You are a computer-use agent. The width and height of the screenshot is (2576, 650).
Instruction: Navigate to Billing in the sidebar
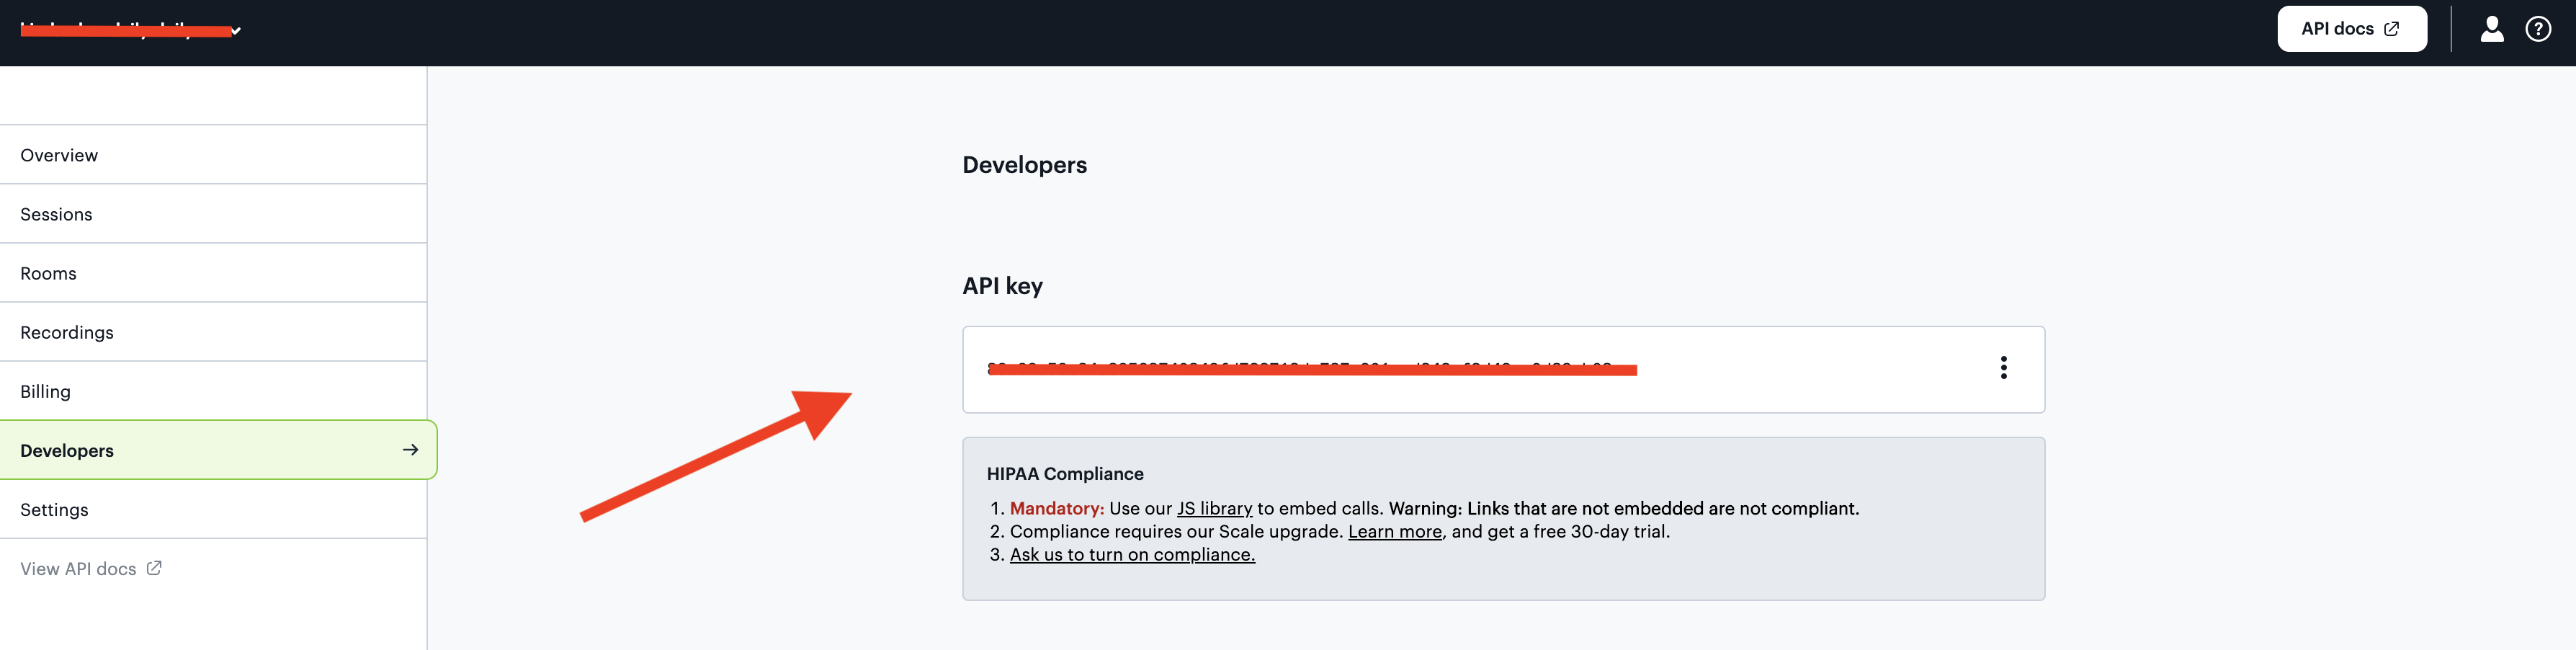(x=213, y=391)
